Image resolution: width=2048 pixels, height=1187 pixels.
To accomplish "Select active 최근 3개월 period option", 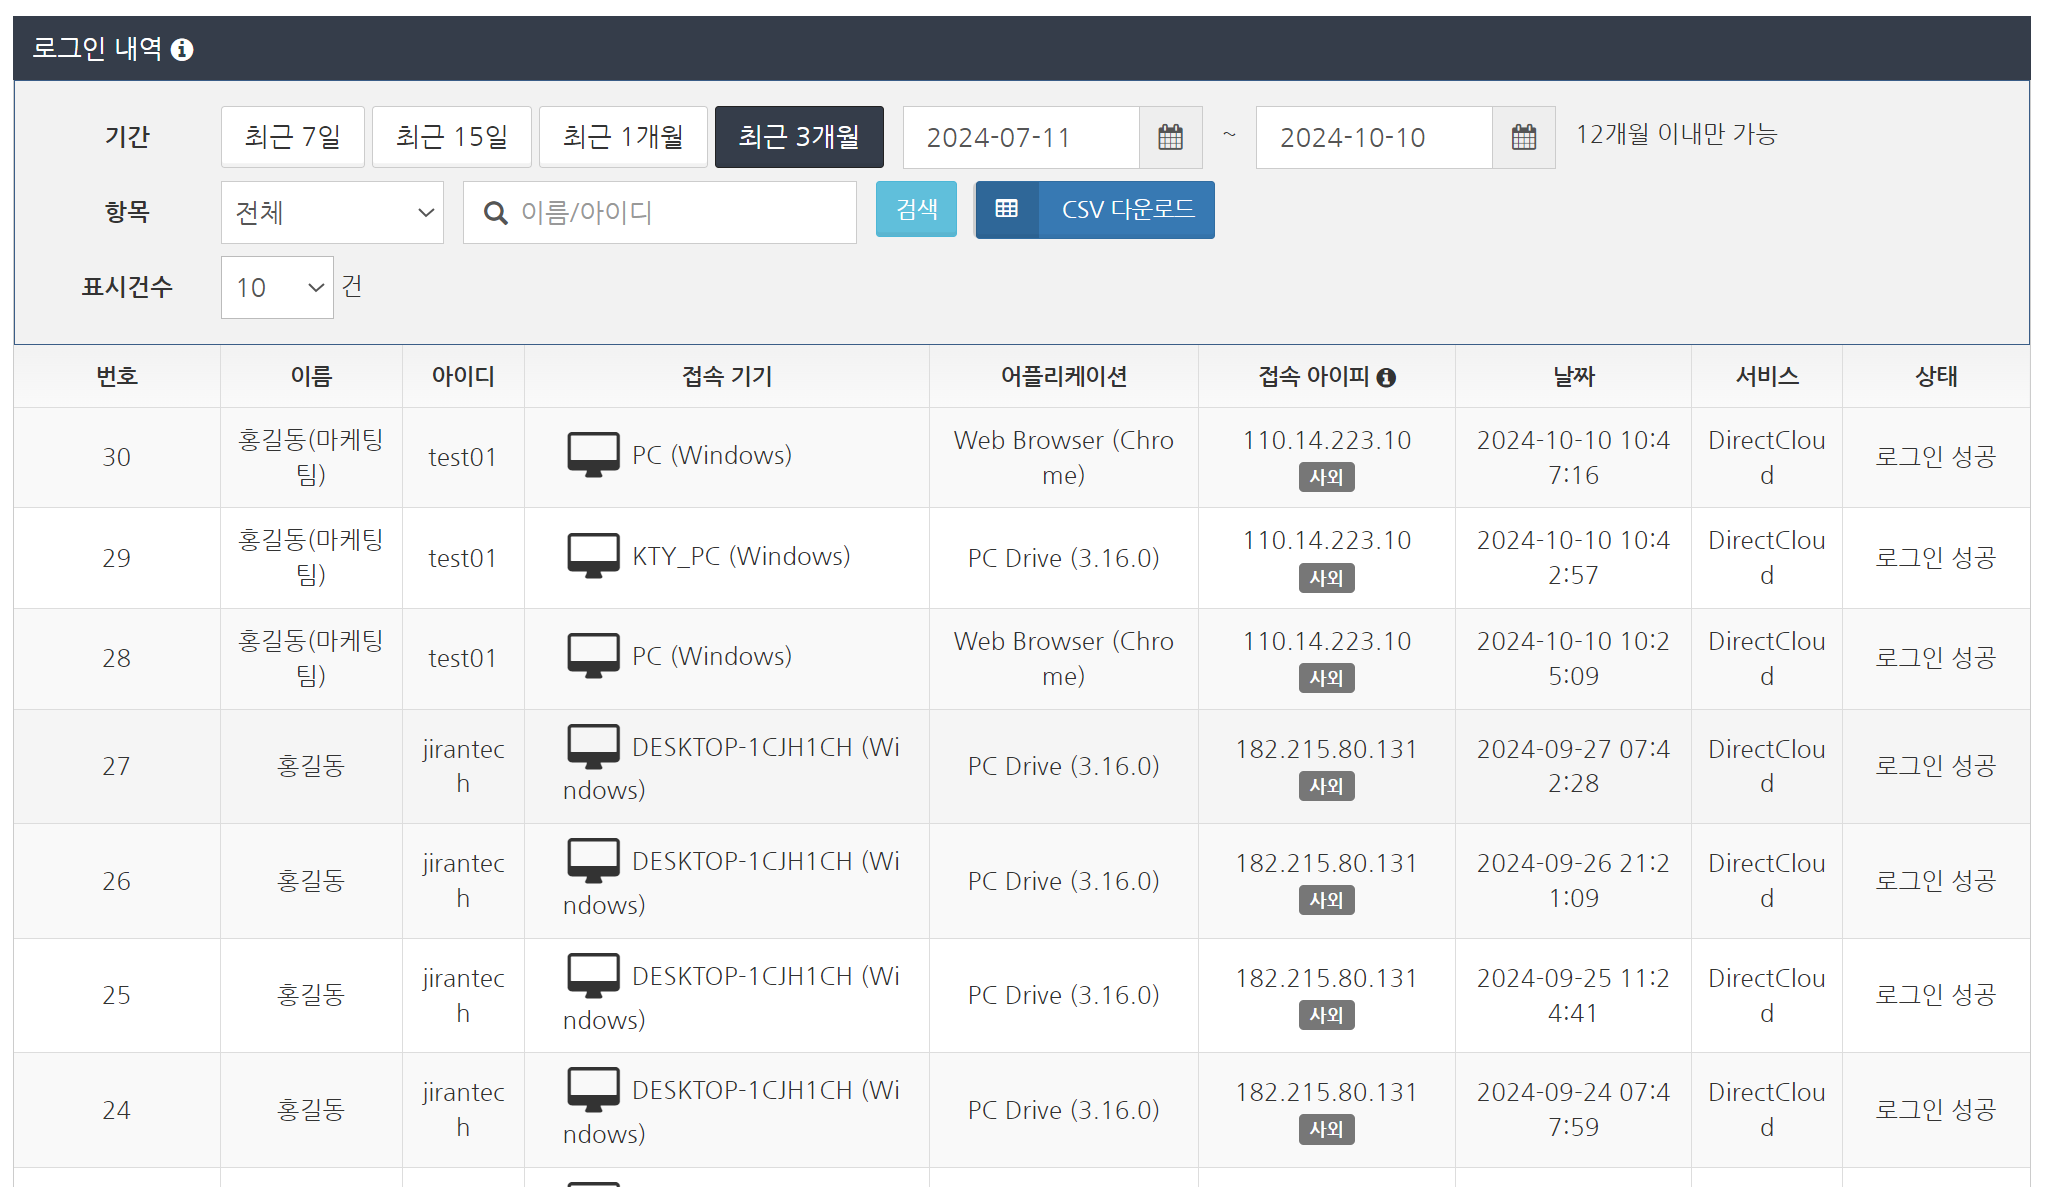I will point(798,137).
